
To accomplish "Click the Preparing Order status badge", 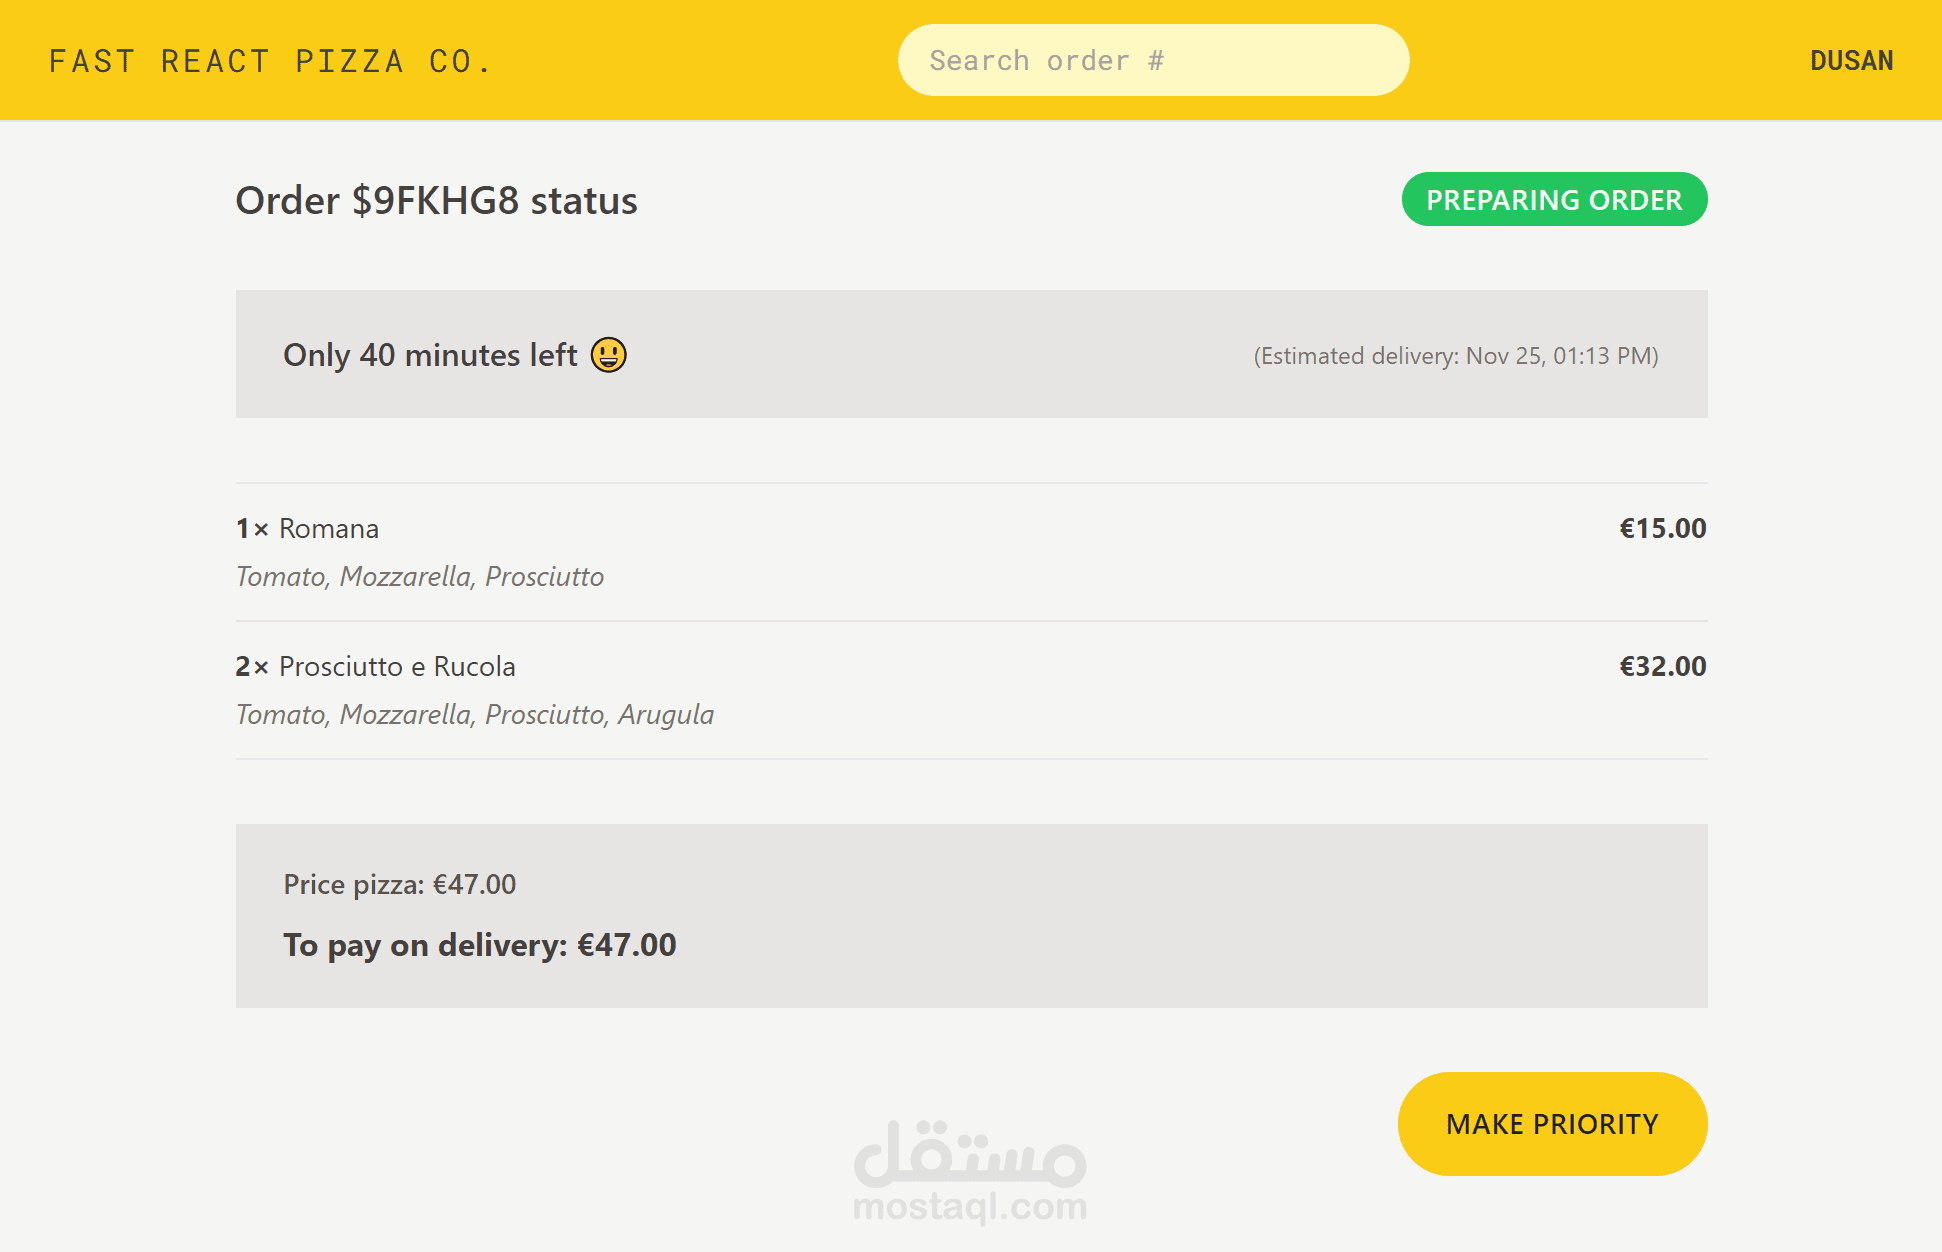I will [x=1553, y=200].
